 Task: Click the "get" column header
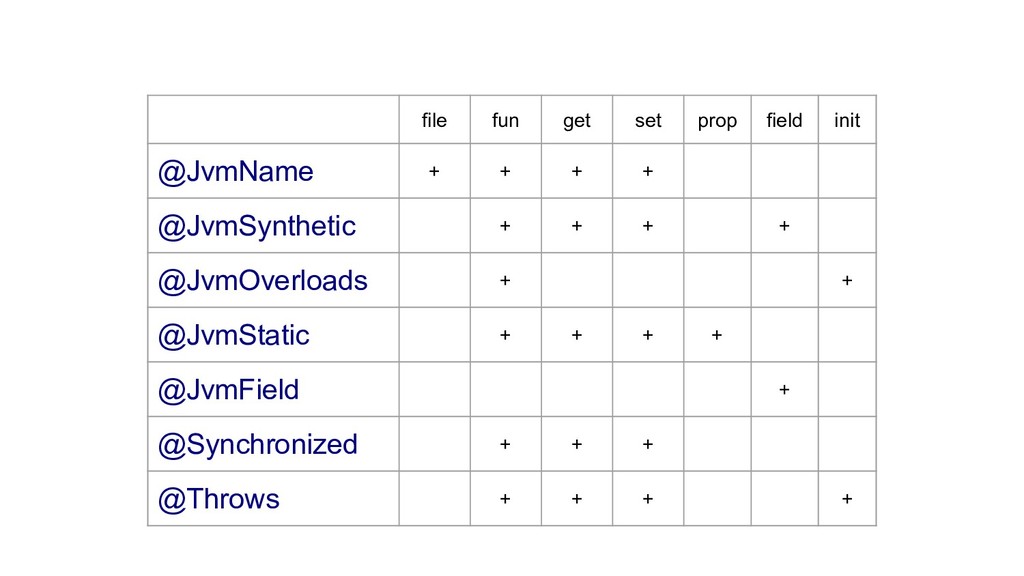[576, 121]
